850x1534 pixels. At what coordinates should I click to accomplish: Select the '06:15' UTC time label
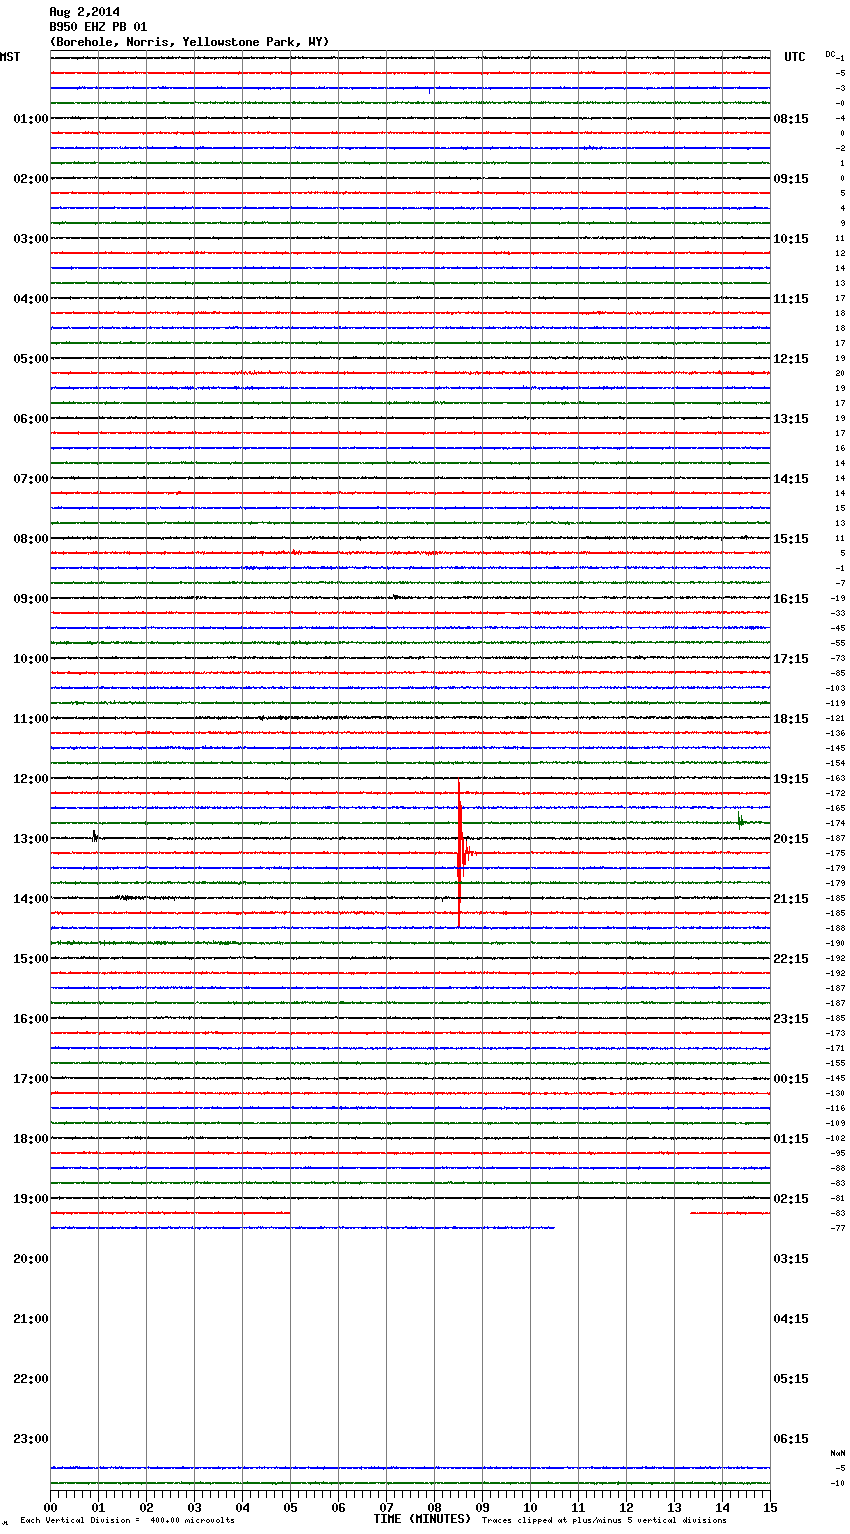click(x=791, y=1439)
